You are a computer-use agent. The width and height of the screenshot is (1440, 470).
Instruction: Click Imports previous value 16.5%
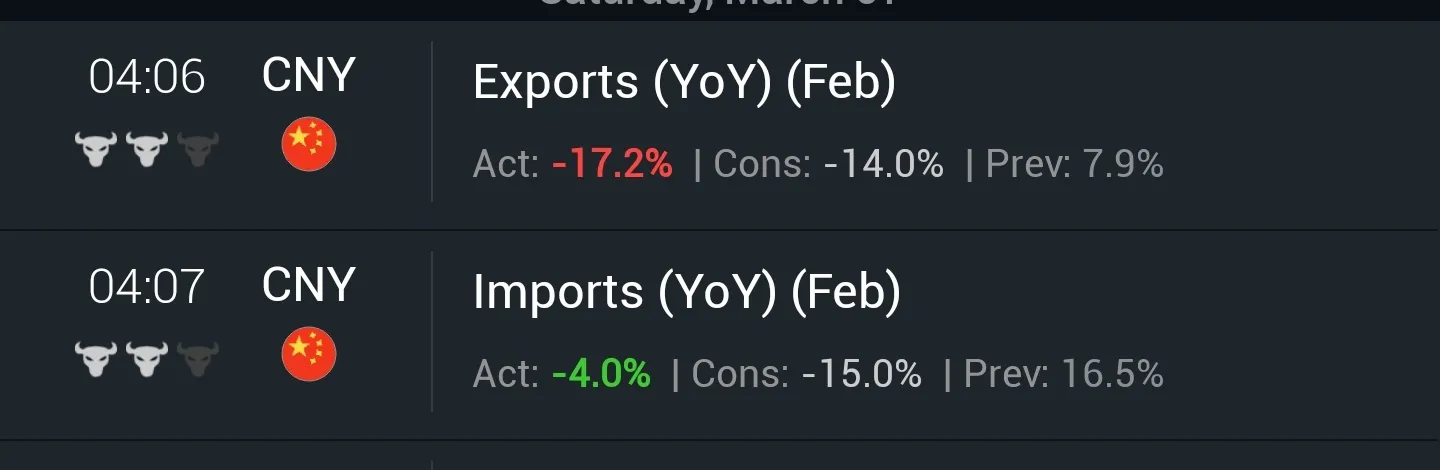[x=1112, y=374]
